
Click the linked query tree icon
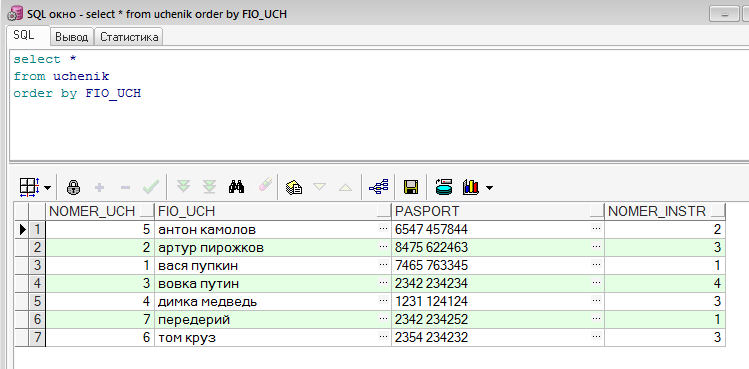coord(379,187)
